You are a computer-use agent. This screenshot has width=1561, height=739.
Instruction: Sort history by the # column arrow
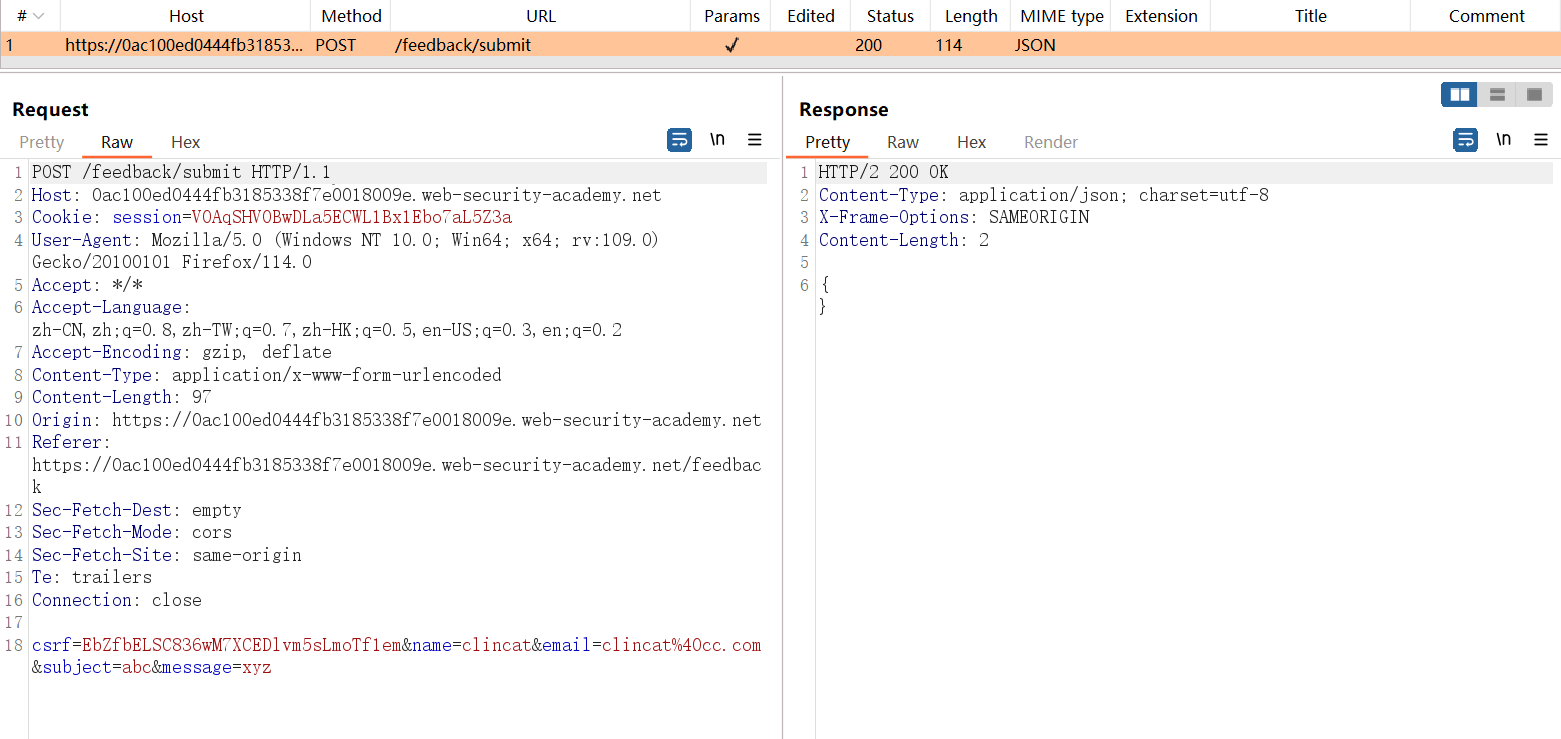click(38, 16)
